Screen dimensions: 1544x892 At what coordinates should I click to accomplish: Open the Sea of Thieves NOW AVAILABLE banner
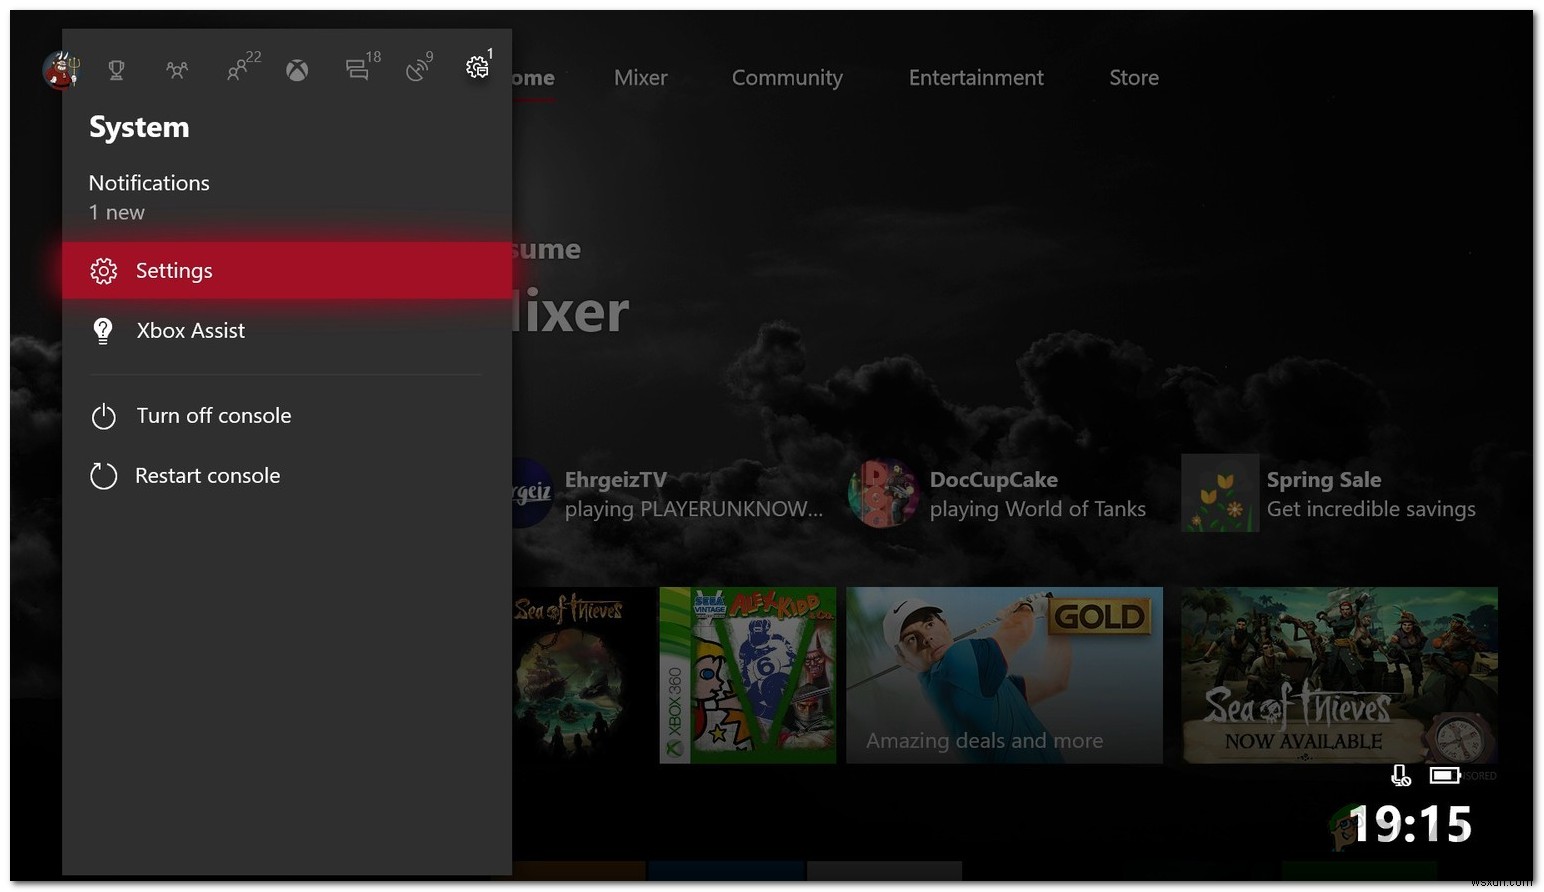pyautogui.click(x=1338, y=675)
